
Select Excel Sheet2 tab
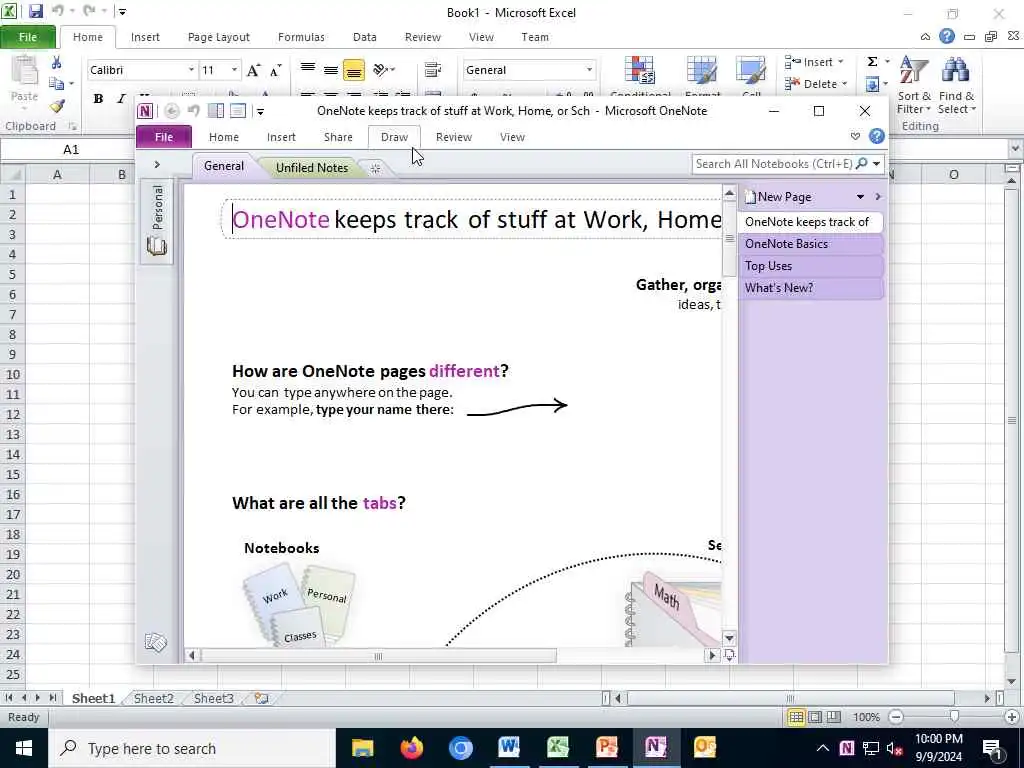pos(153,698)
